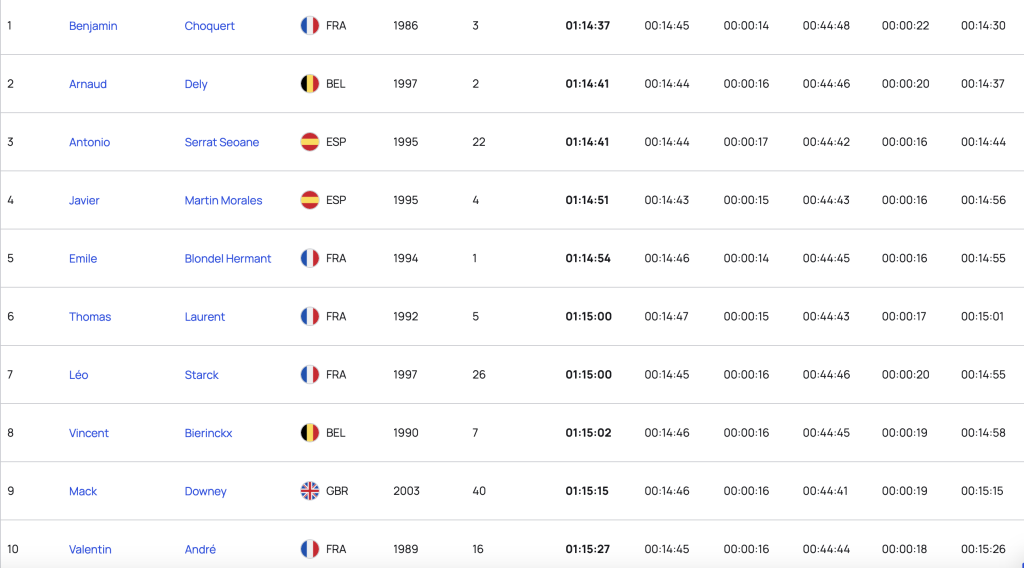The width and height of the screenshot is (1024, 568).
Task: Open the Blondel Hermant link
Action: (227, 259)
